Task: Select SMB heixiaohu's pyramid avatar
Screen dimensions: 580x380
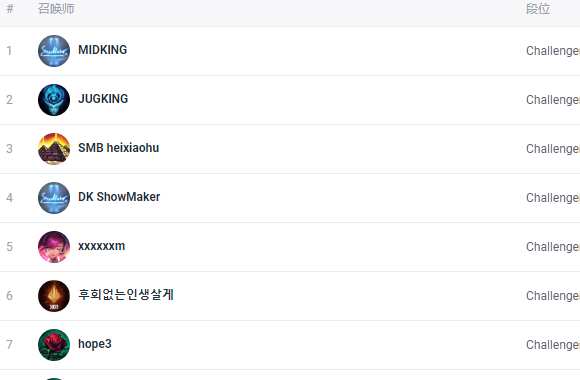Action: coord(54,149)
